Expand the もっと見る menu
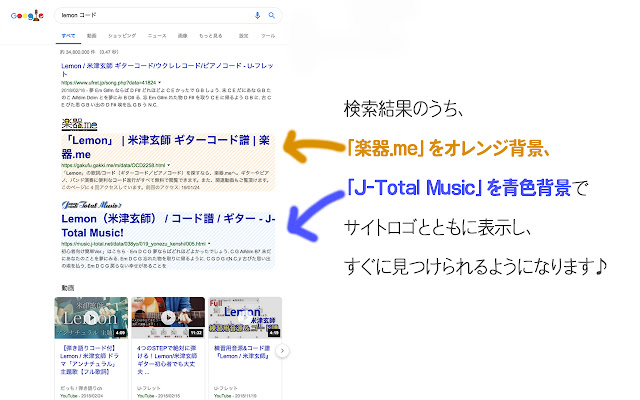 pos(211,36)
